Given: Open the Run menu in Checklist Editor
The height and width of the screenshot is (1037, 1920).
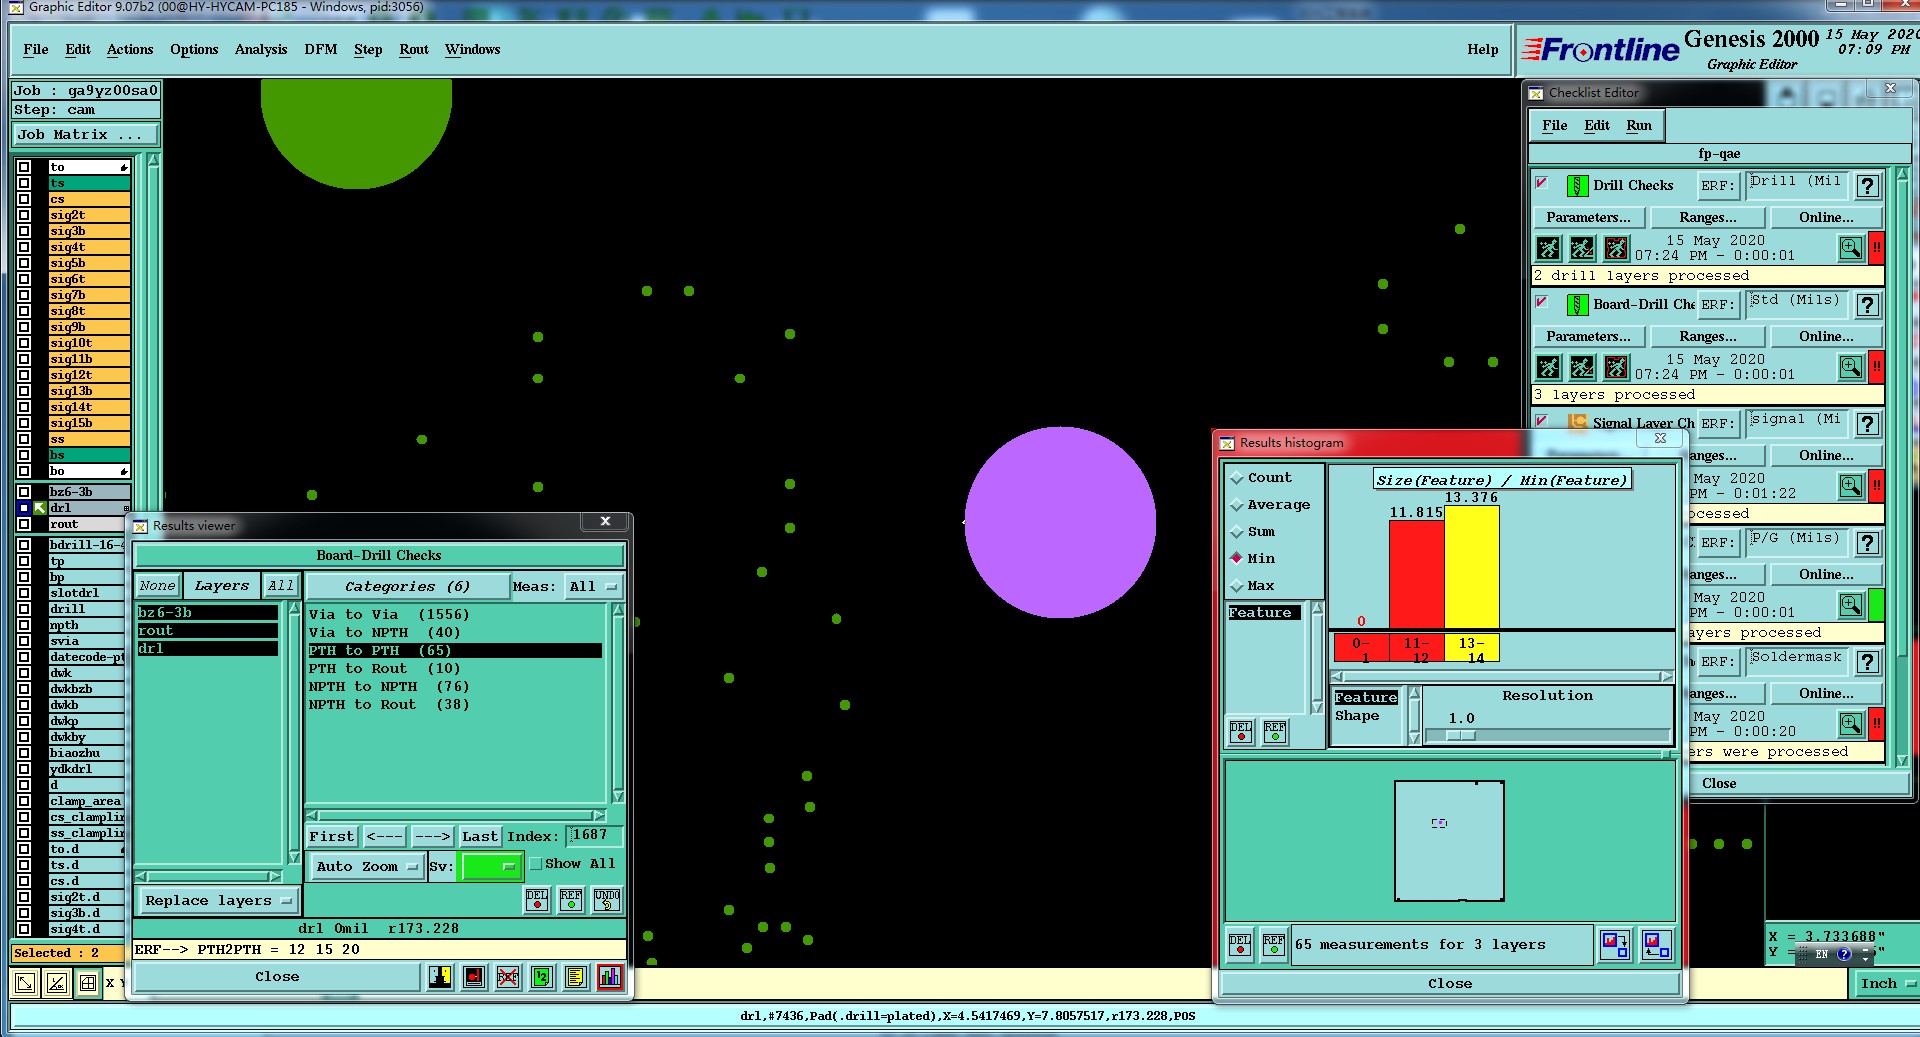Looking at the screenshot, I should [1639, 125].
